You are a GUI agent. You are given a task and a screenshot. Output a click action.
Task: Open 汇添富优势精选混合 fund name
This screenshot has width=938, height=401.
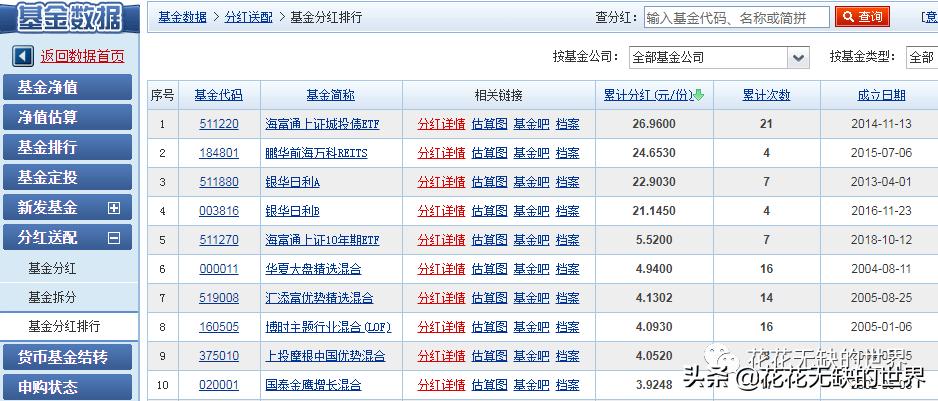tap(319, 297)
